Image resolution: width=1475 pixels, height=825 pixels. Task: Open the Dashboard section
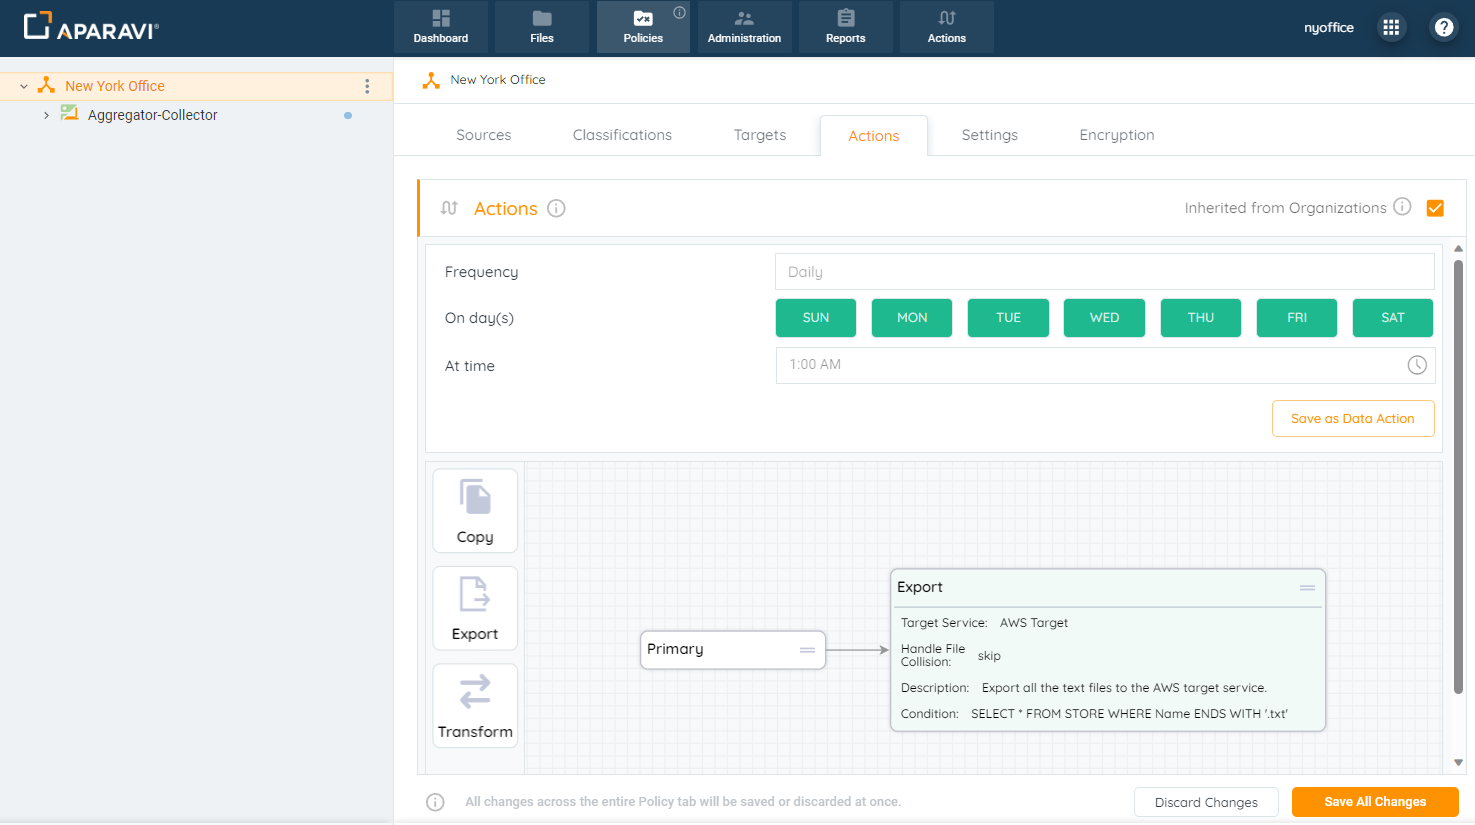[441, 27]
